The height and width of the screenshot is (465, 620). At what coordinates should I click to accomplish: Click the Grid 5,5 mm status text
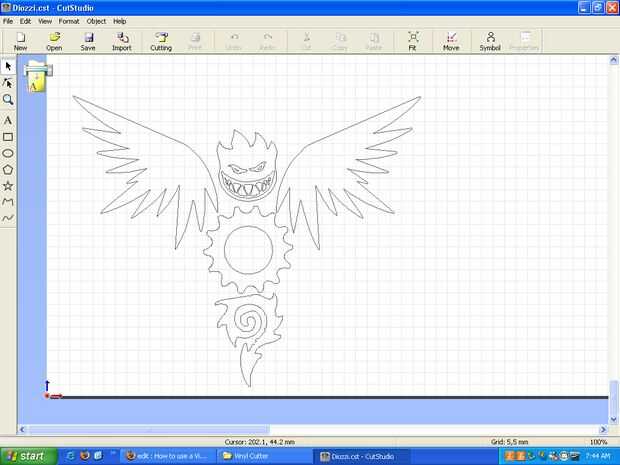509,442
